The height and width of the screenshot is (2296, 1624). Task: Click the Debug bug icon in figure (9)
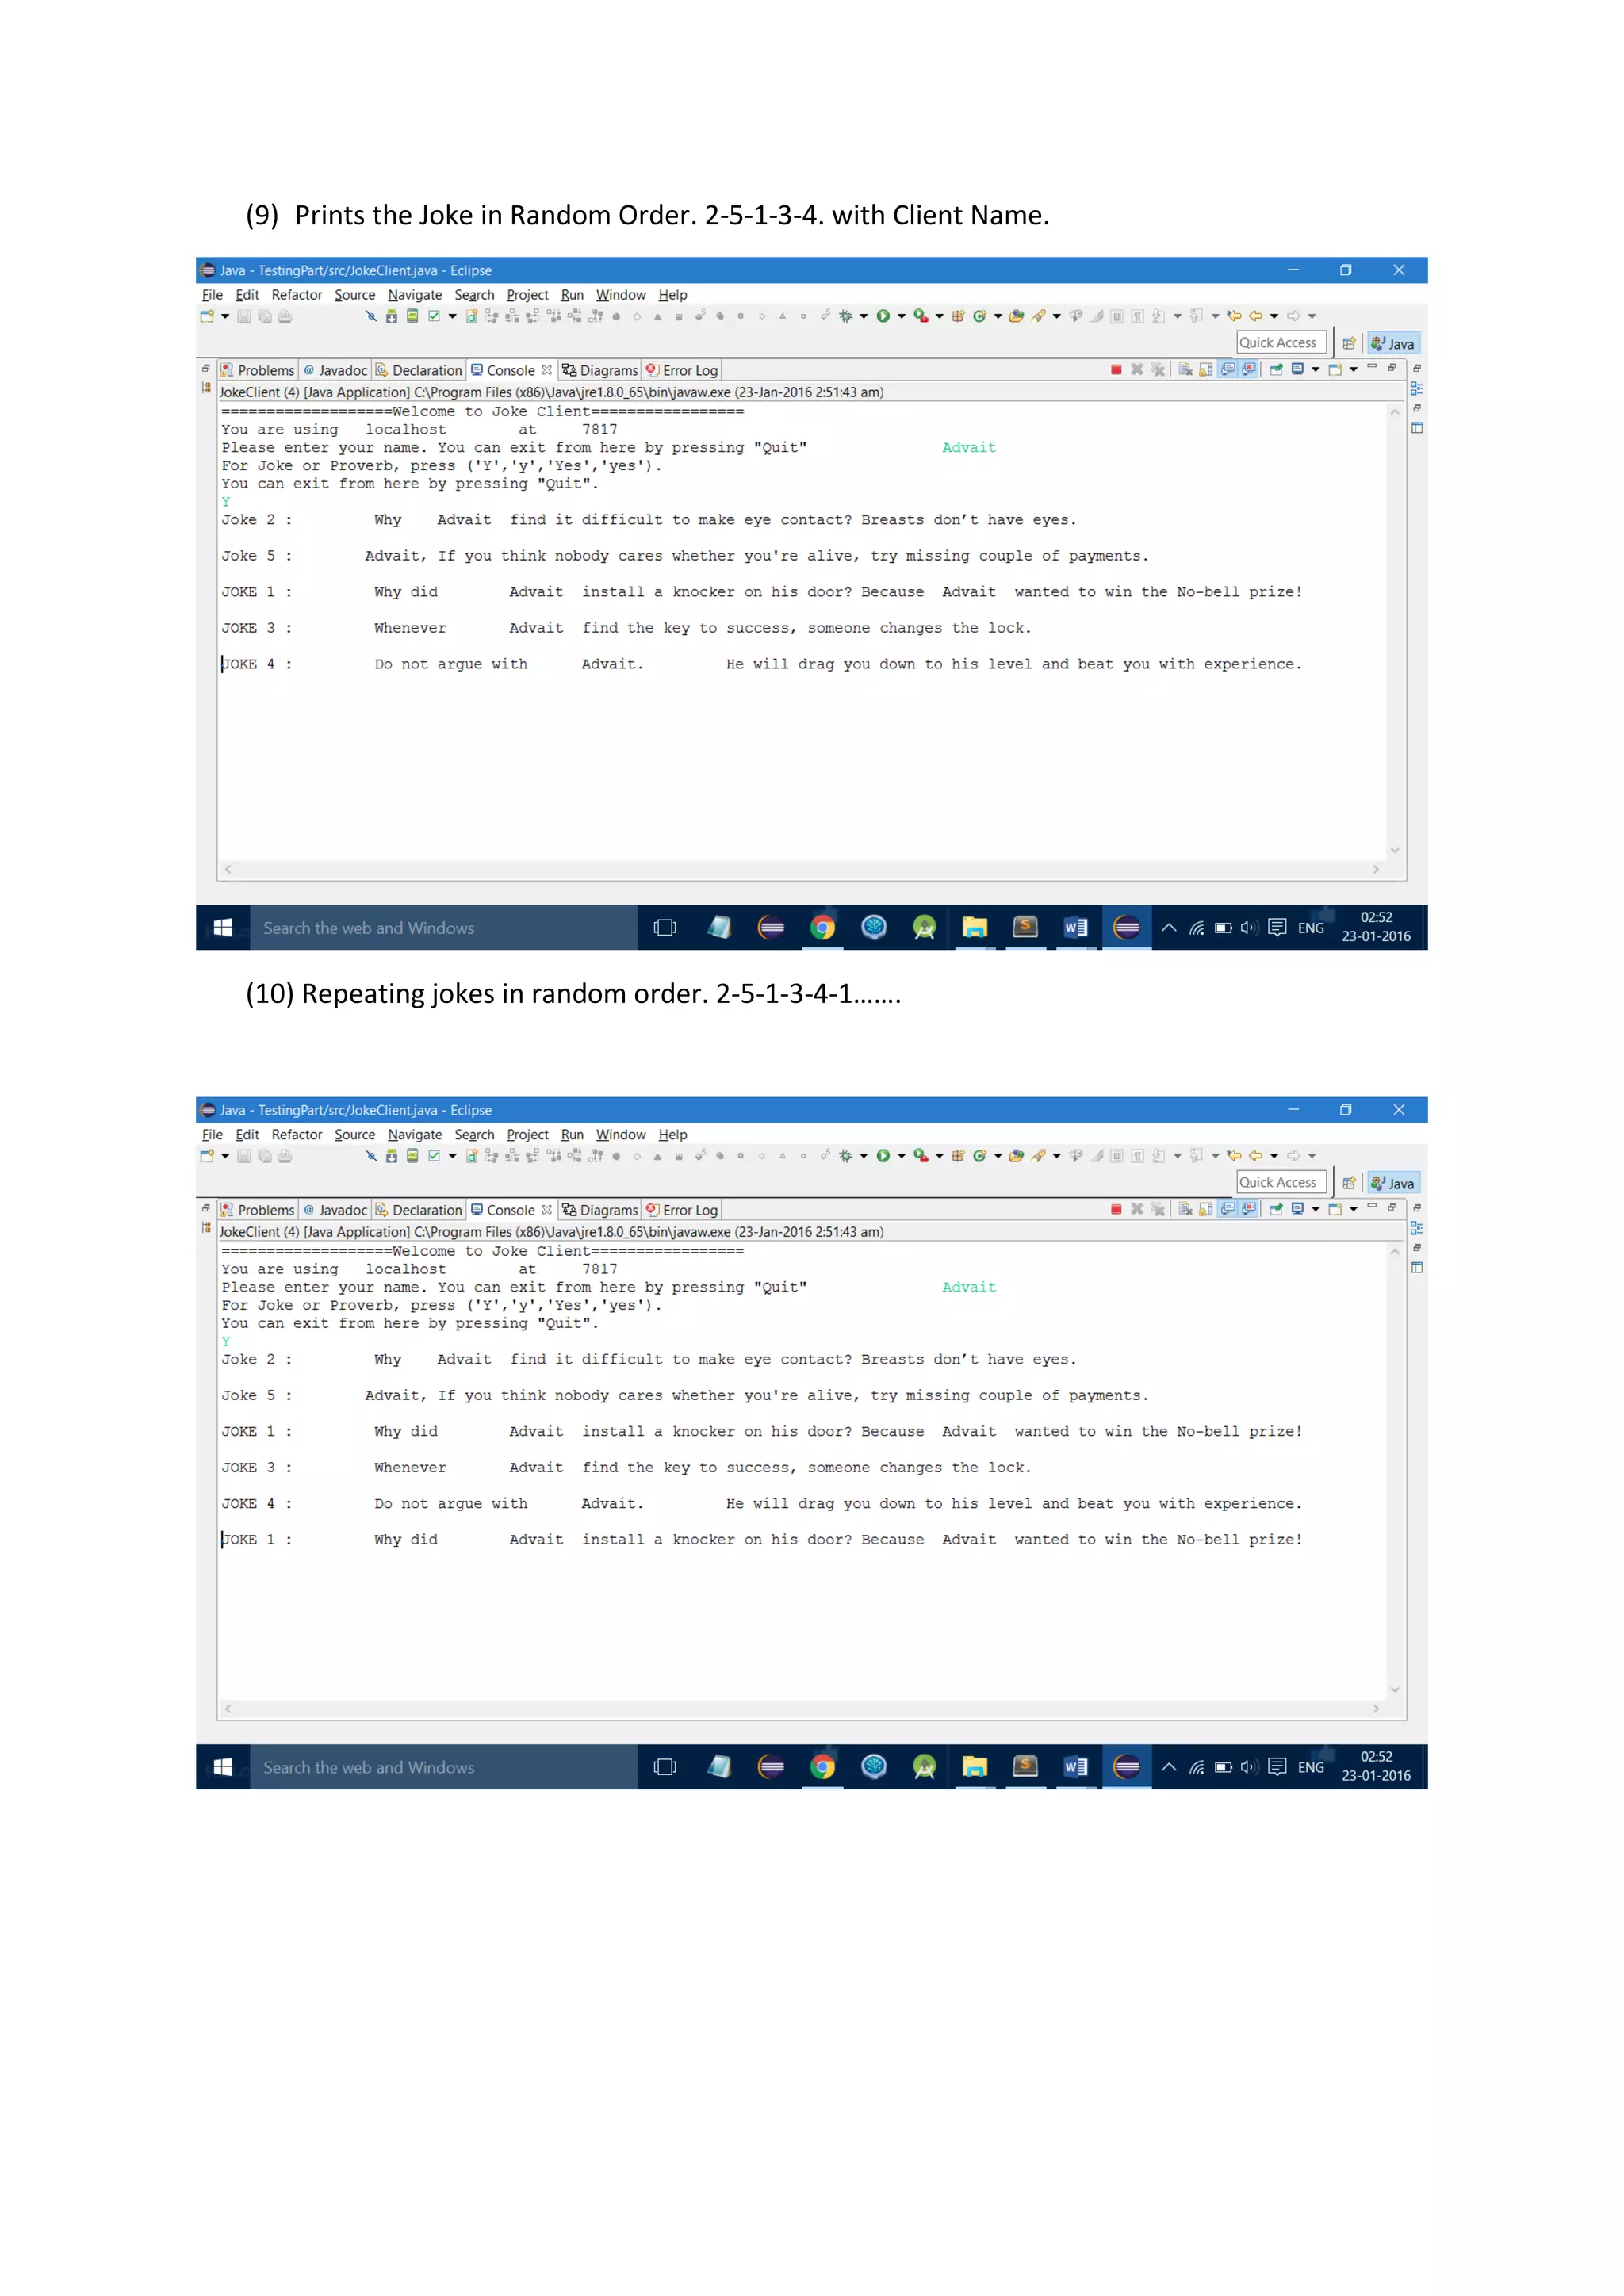pos(845,316)
